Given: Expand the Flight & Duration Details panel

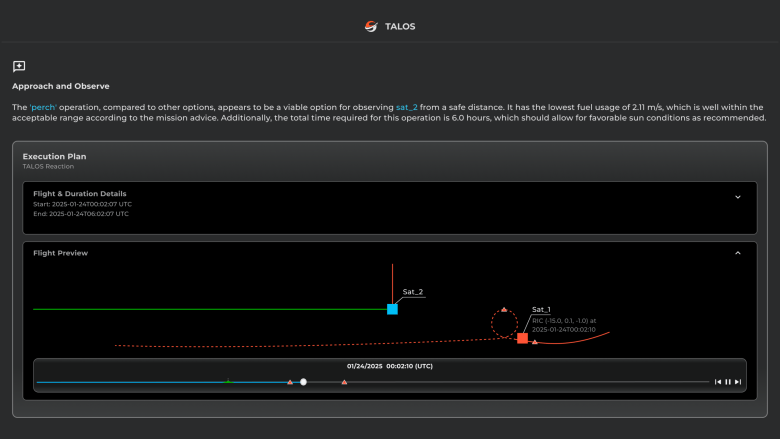Looking at the screenshot, I should click(x=738, y=197).
